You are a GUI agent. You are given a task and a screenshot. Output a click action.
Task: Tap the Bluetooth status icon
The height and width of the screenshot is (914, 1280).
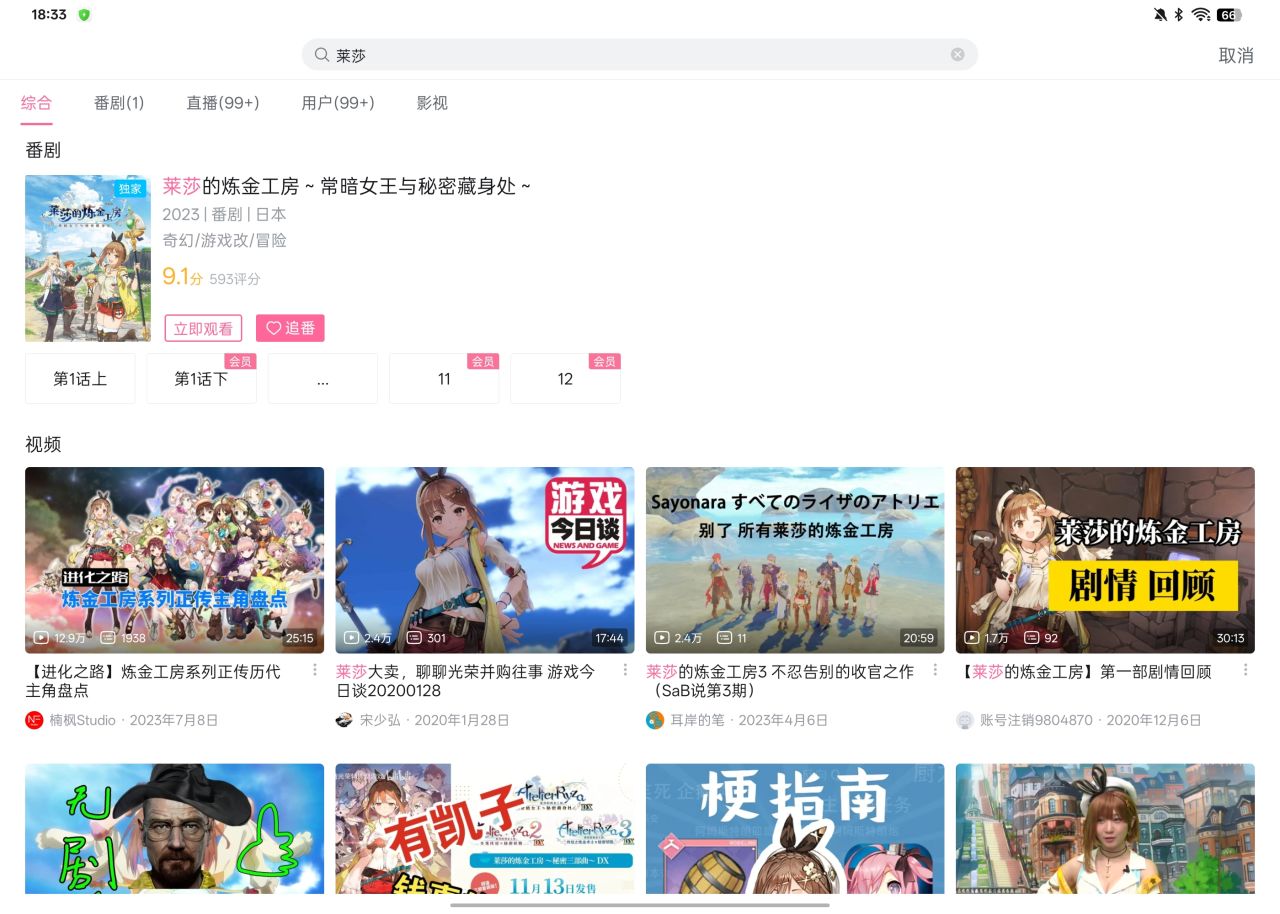(x=1179, y=15)
